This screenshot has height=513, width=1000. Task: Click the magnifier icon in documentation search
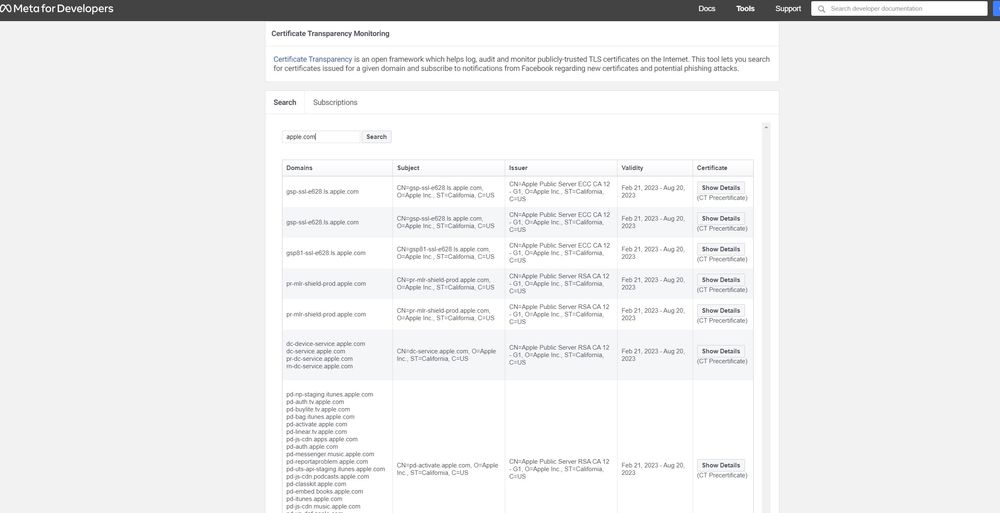pos(822,9)
